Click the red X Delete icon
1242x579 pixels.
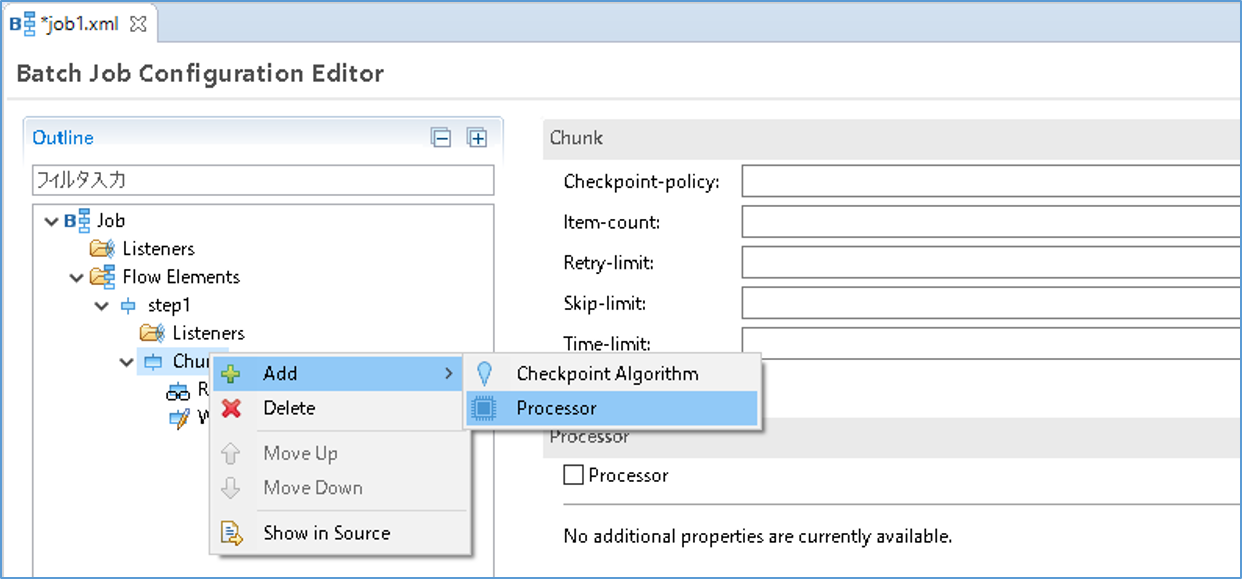[x=231, y=408]
